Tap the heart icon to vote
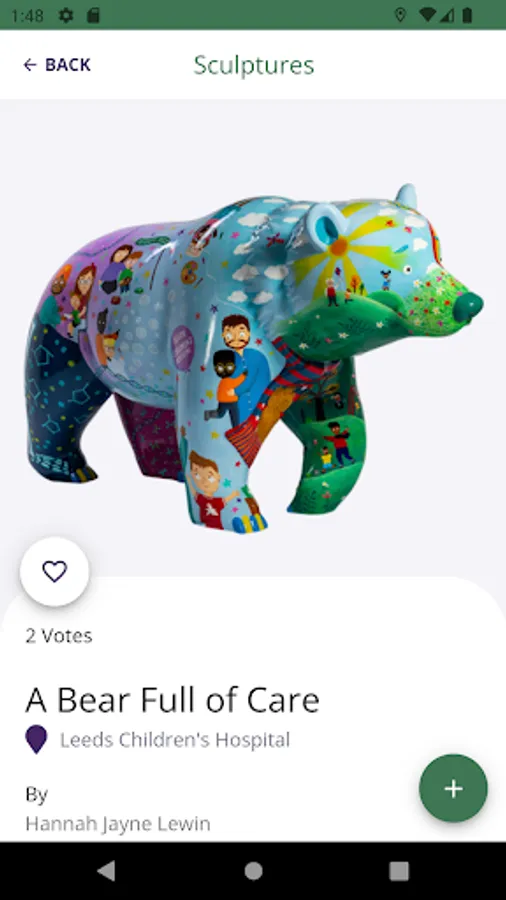Viewport: 506px width, 900px height. 55,571
